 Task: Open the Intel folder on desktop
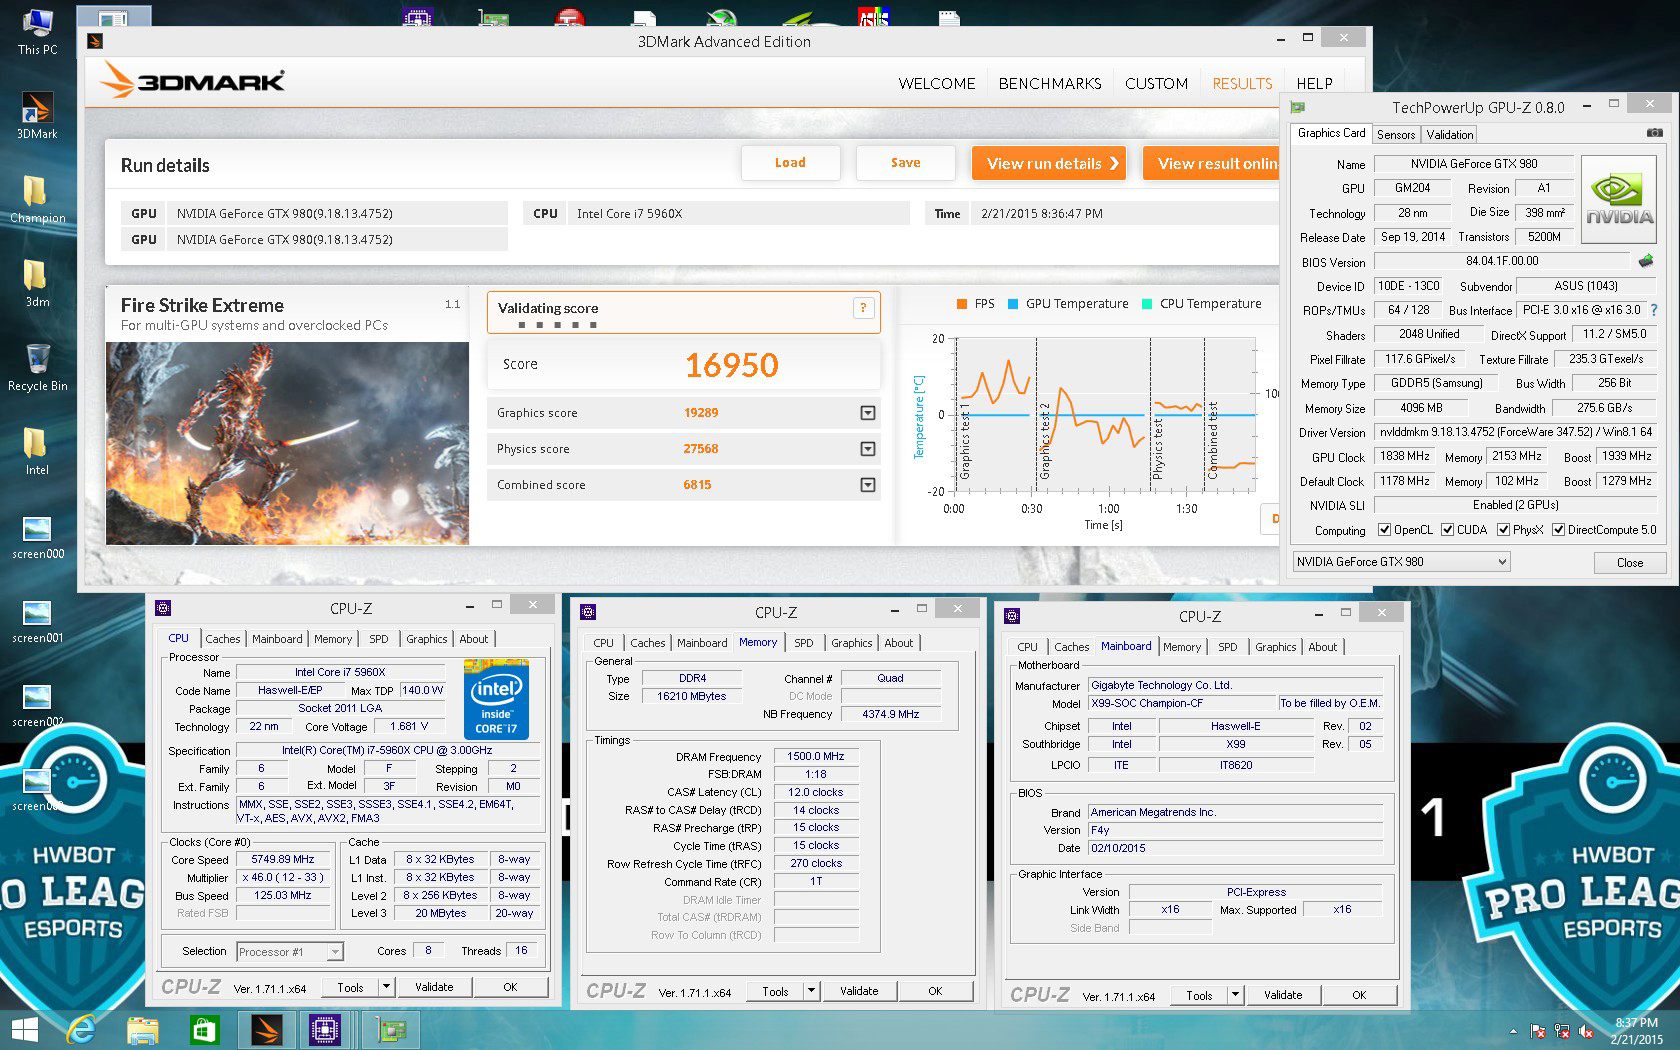coord(37,450)
